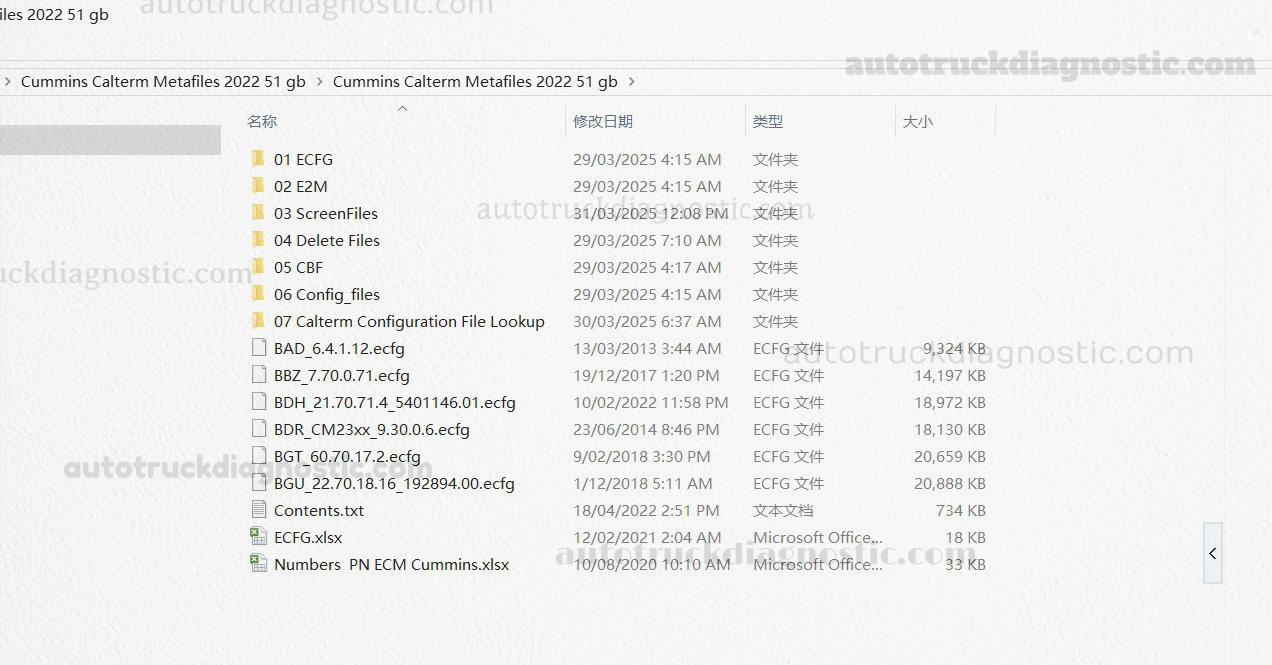The image size is (1272, 665).
Task: Select the BAD_6.4.1.12.ecfg file icon
Action: (x=258, y=348)
